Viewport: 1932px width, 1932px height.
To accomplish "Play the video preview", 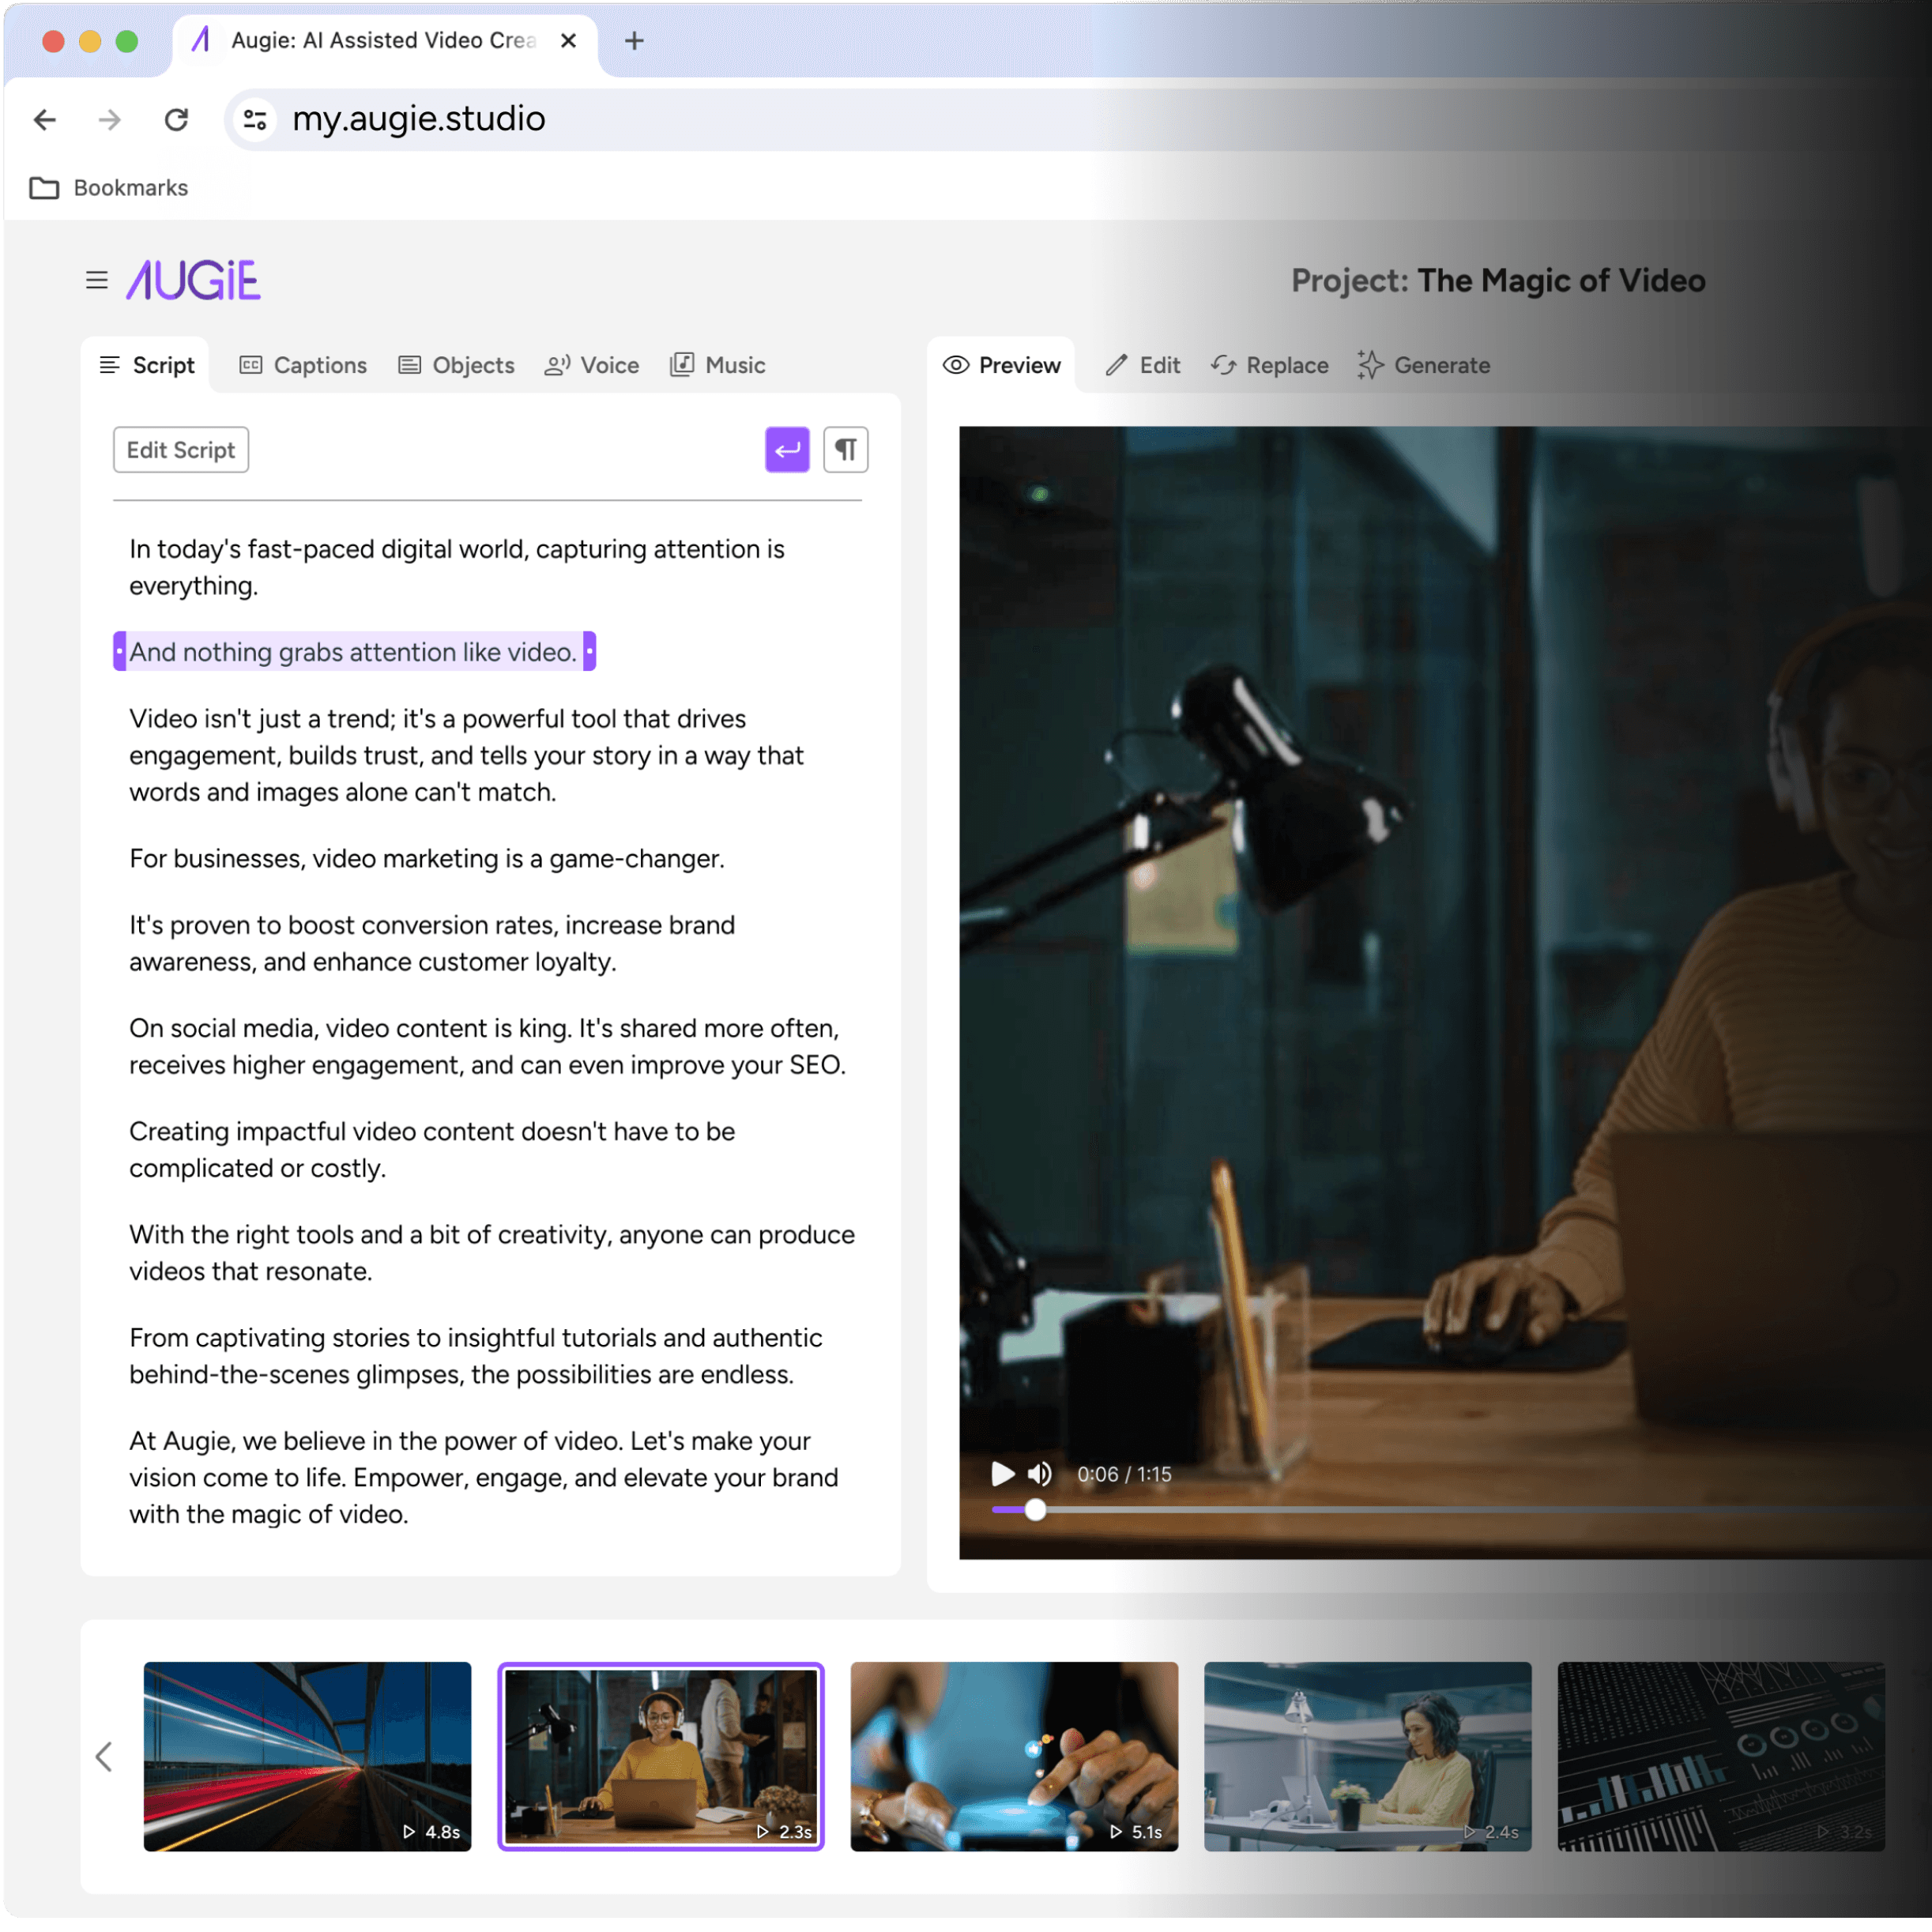I will (x=1002, y=1474).
